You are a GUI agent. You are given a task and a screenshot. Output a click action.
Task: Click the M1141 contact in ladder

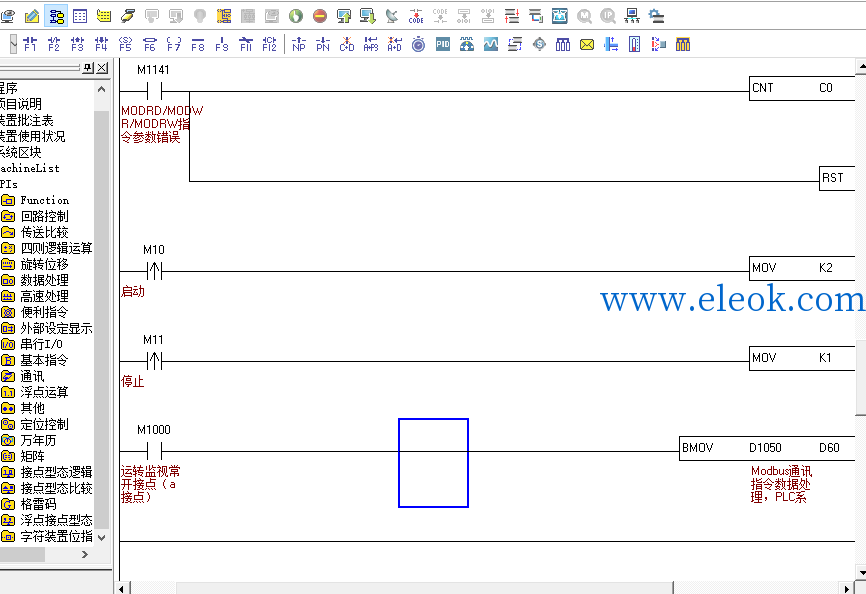coord(154,91)
